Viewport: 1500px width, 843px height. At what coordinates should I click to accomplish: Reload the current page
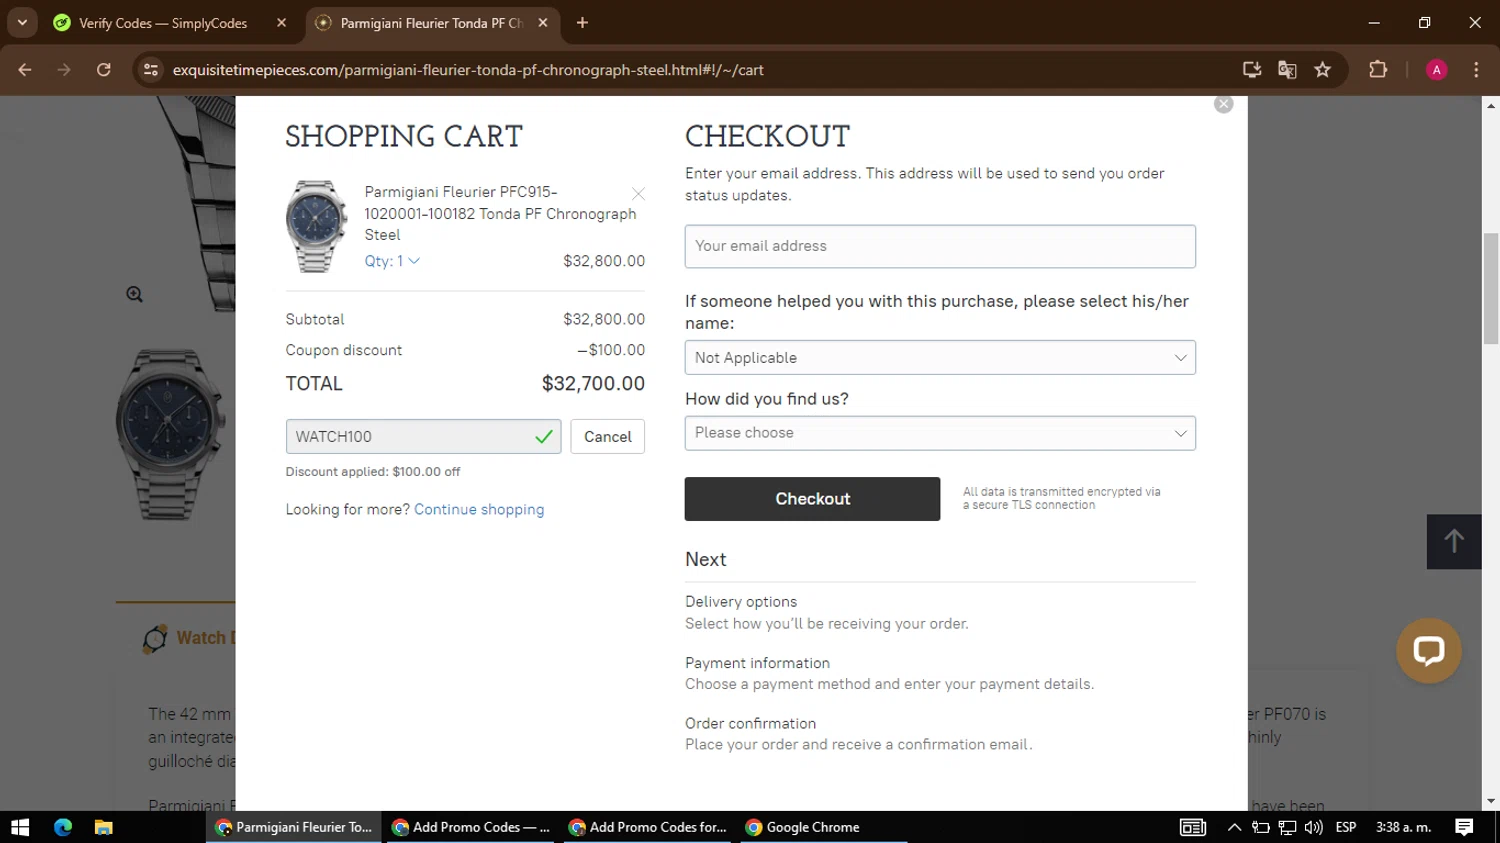tap(104, 70)
